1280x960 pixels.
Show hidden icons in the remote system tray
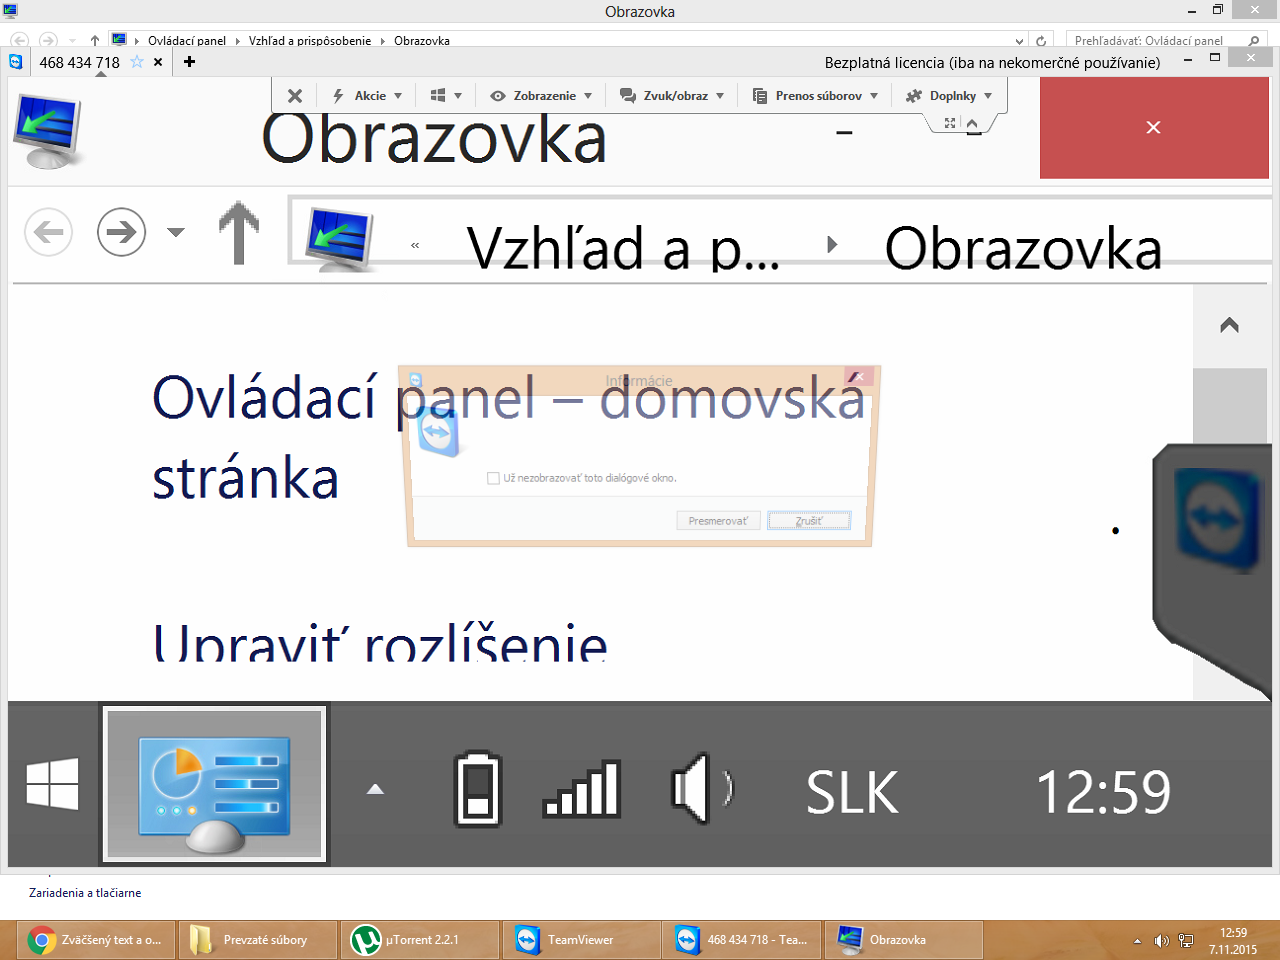375,789
